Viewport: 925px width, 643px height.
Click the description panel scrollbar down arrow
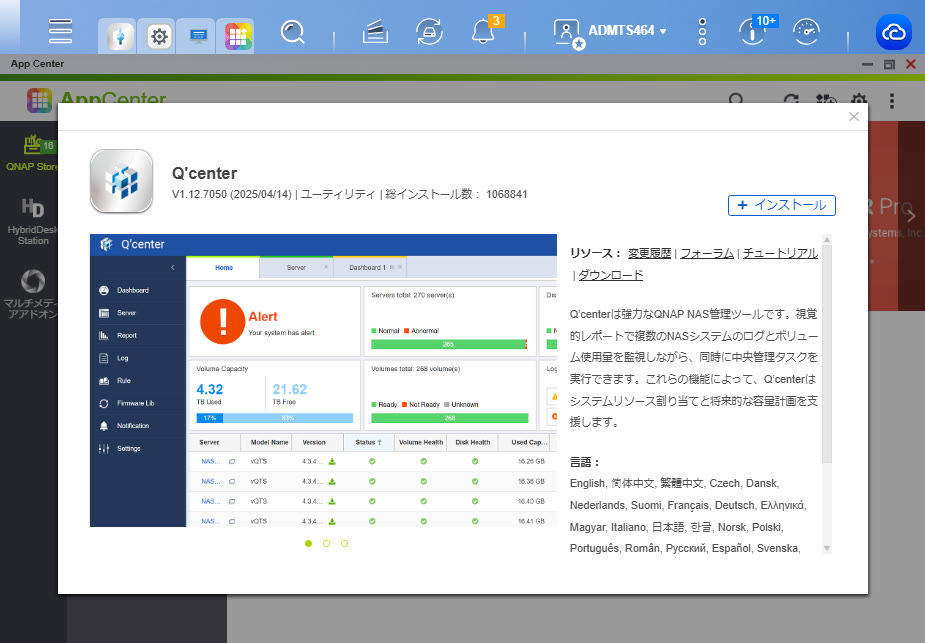tap(826, 548)
